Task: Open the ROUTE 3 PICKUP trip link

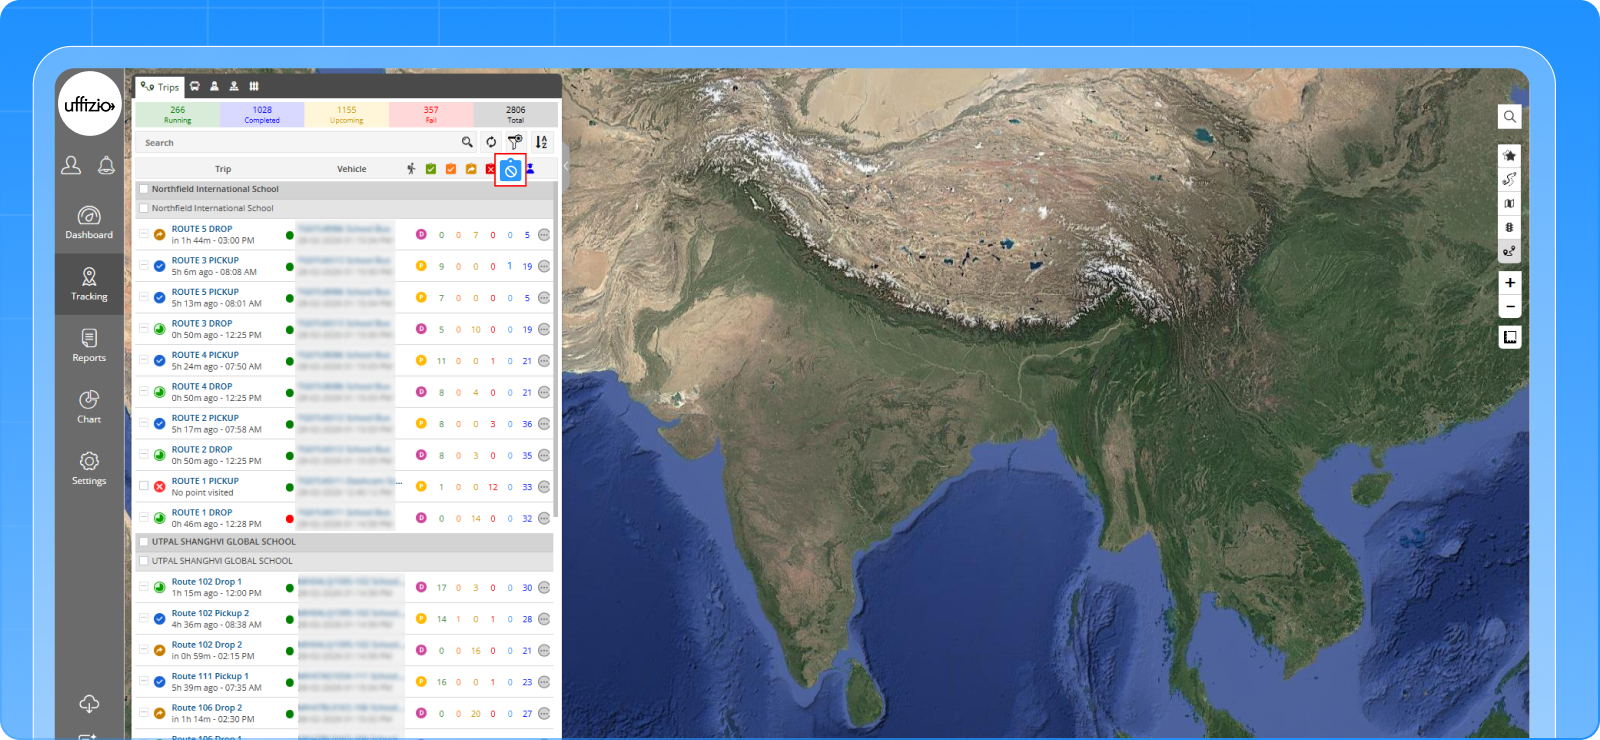Action: coord(205,260)
